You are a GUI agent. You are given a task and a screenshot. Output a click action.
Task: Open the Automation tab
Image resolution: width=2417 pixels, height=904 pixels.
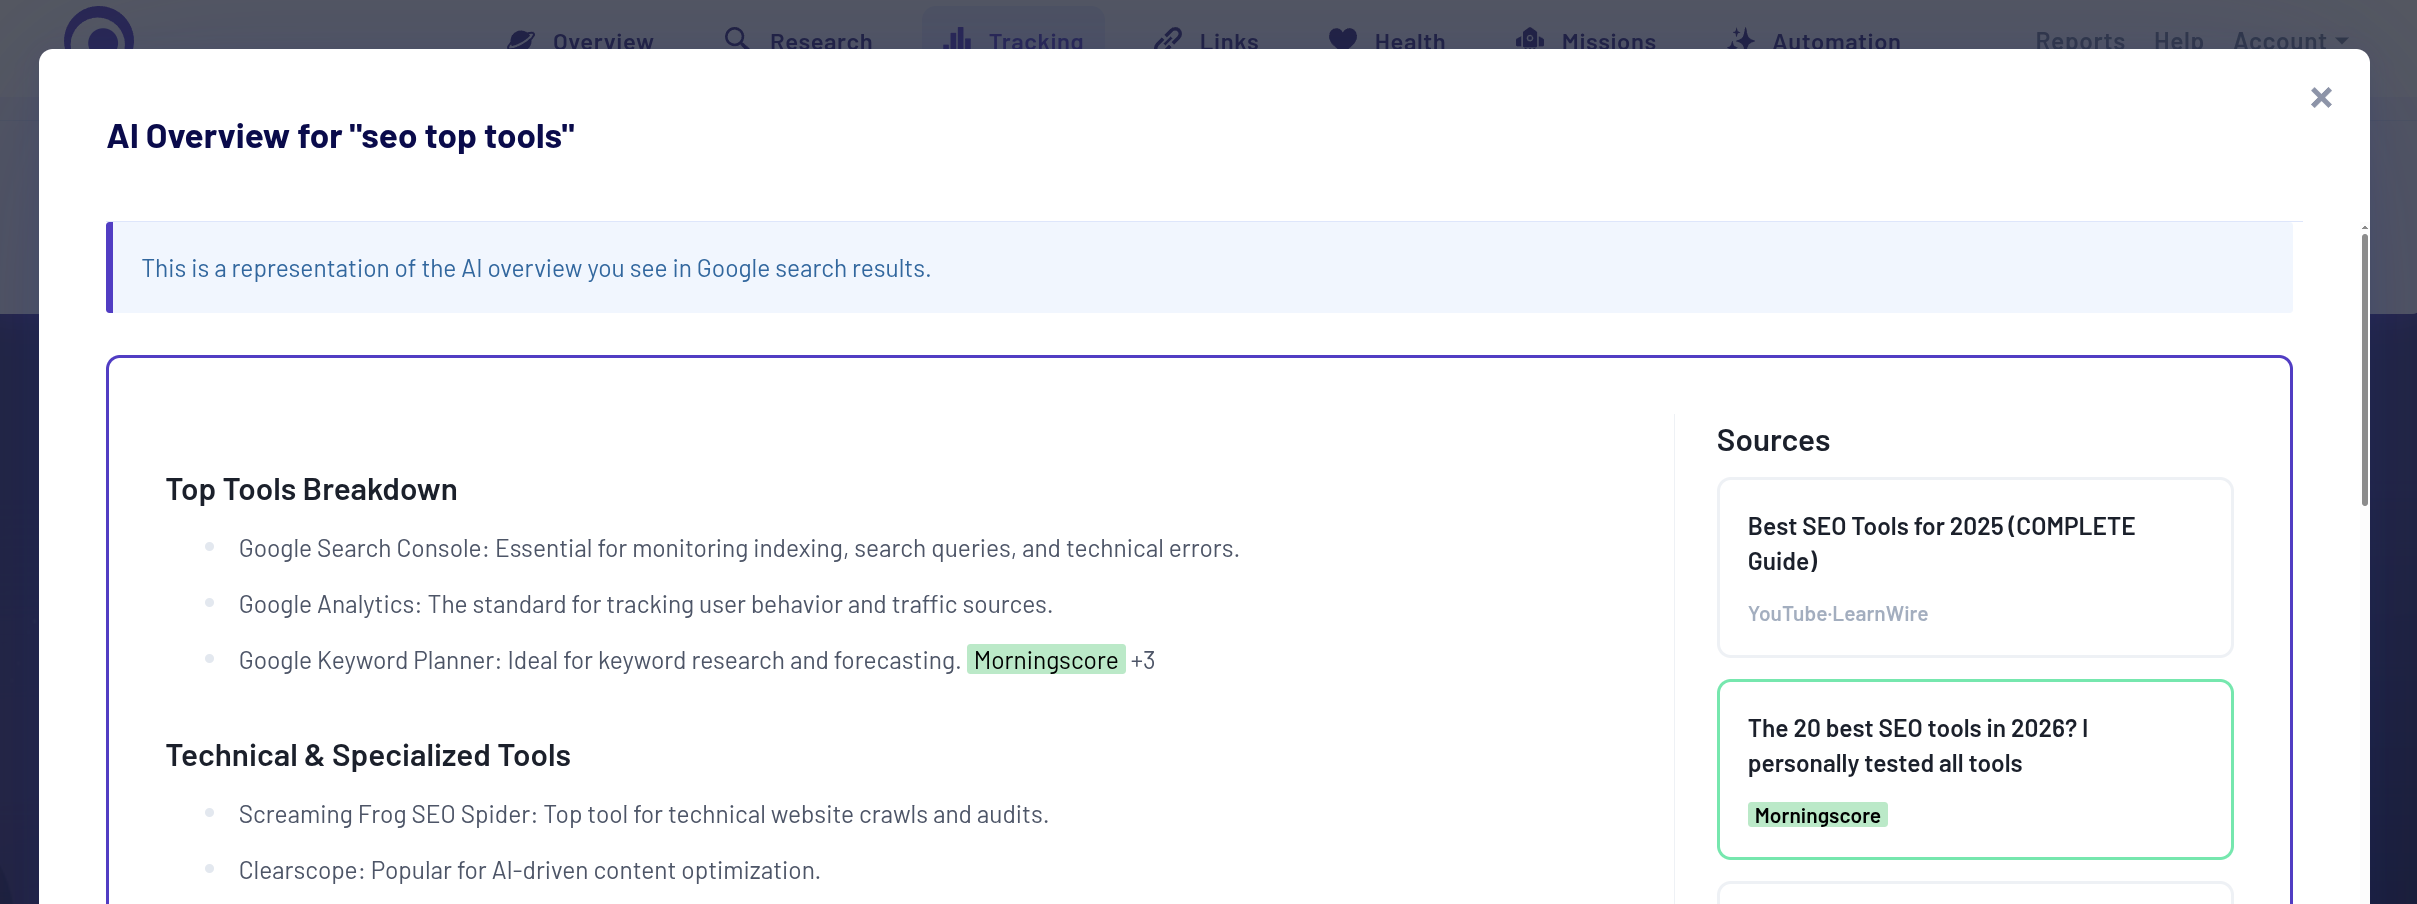coord(1814,41)
